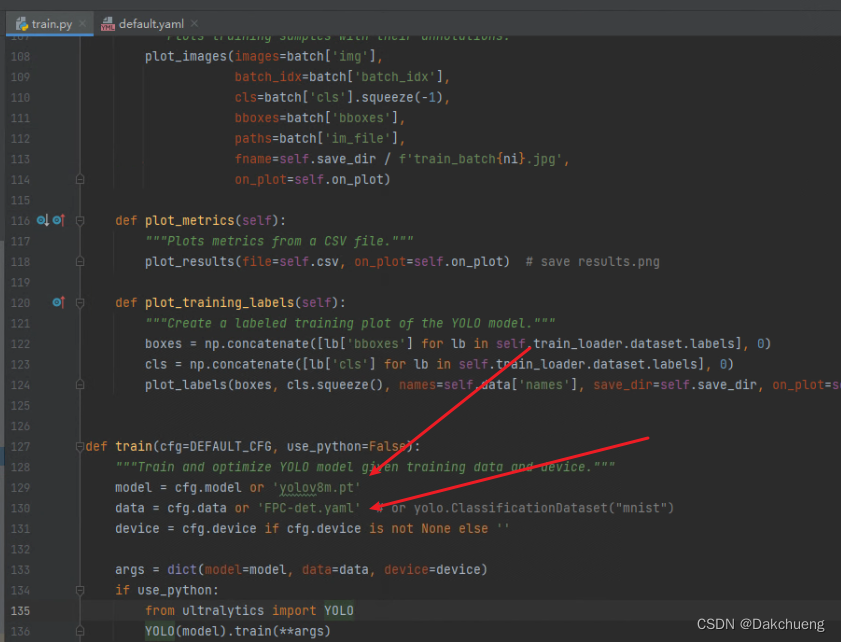841x642 pixels.
Task: Click the overridden-method gutter icon on line 116
Action: (x=42, y=220)
